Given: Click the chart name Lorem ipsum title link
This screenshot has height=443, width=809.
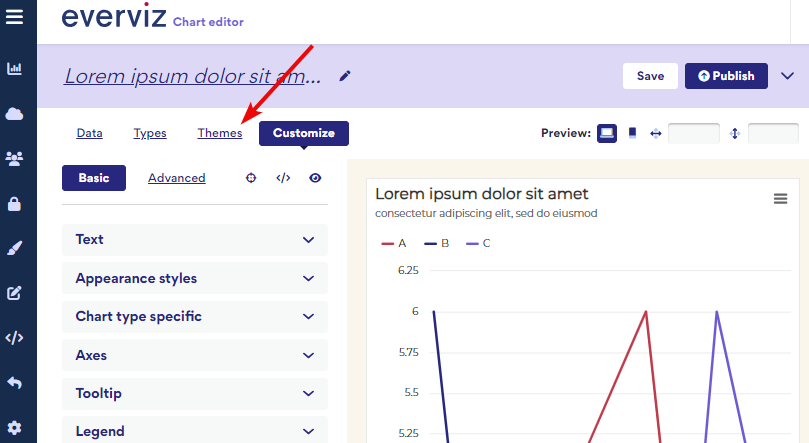Looking at the screenshot, I should (x=192, y=76).
